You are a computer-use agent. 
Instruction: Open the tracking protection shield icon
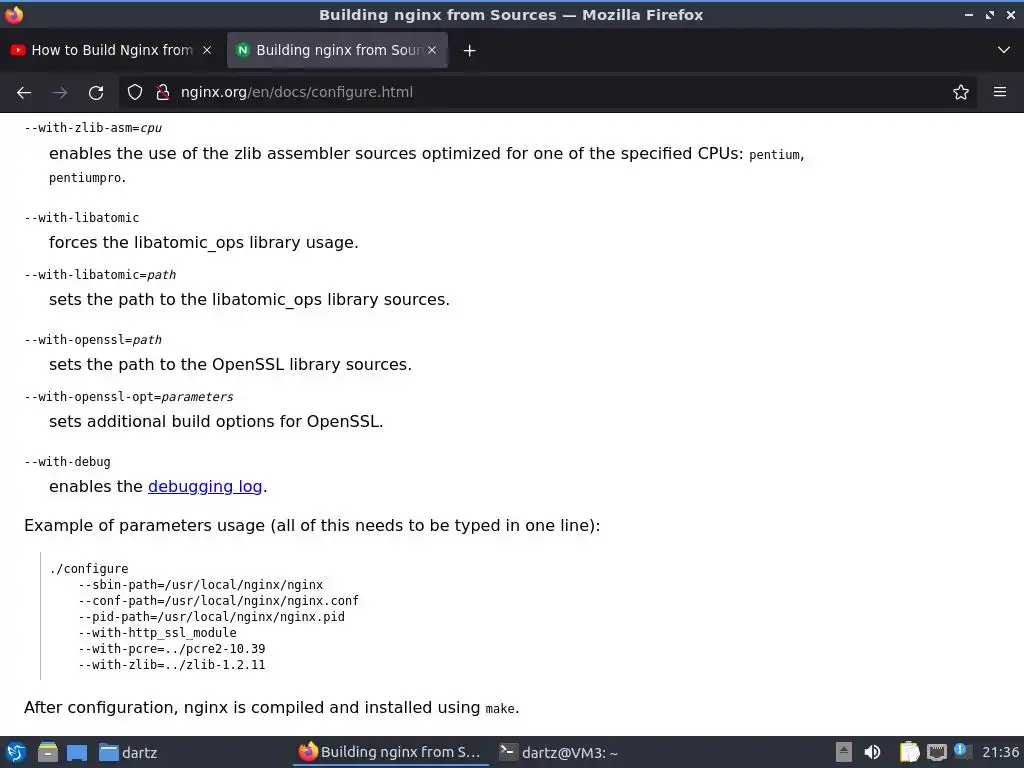pos(135,93)
